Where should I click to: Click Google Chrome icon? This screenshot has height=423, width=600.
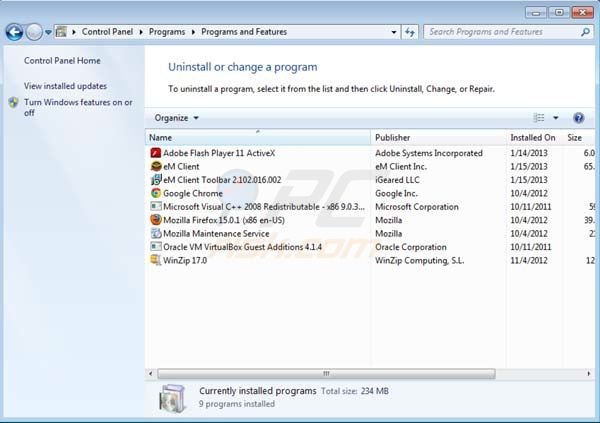(x=156, y=193)
